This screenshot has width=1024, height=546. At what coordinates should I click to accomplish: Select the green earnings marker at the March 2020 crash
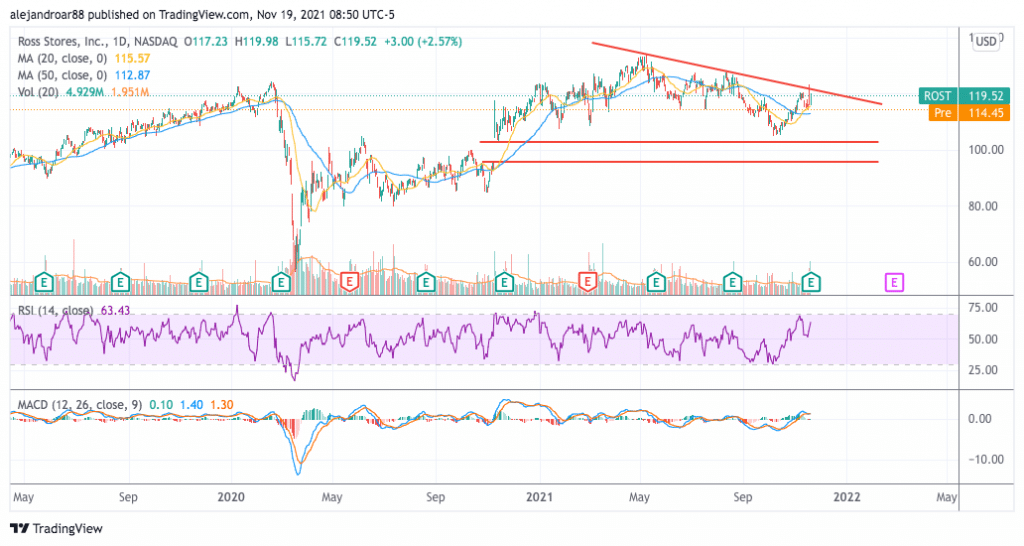281,283
